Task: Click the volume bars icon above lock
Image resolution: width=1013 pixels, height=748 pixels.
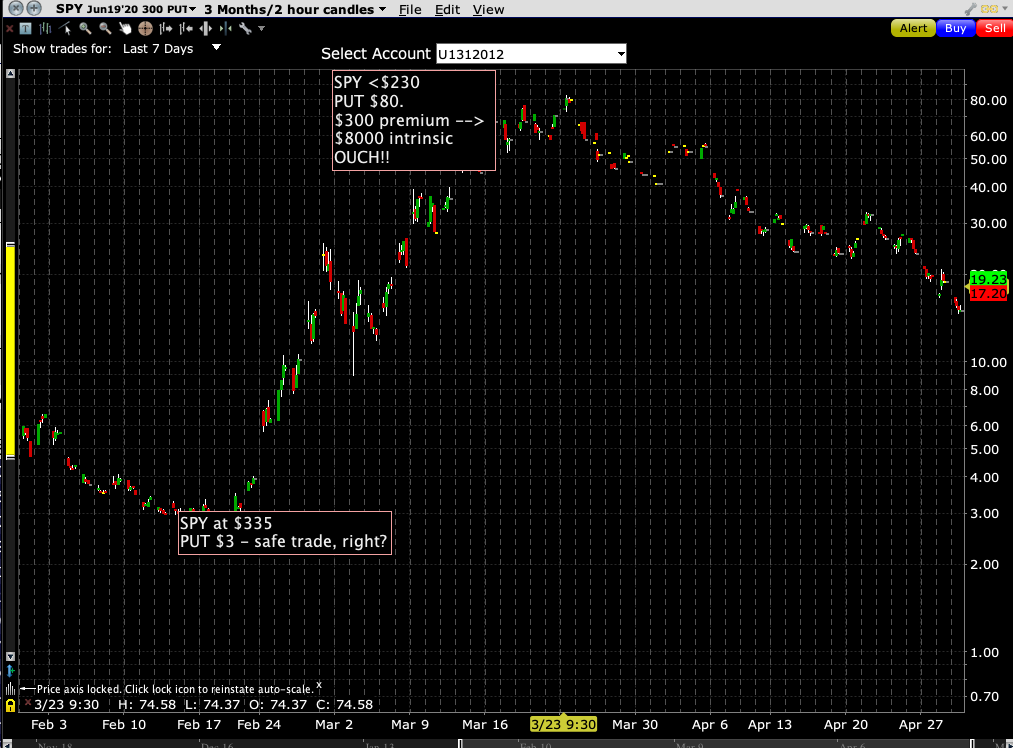Action: coord(10,689)
